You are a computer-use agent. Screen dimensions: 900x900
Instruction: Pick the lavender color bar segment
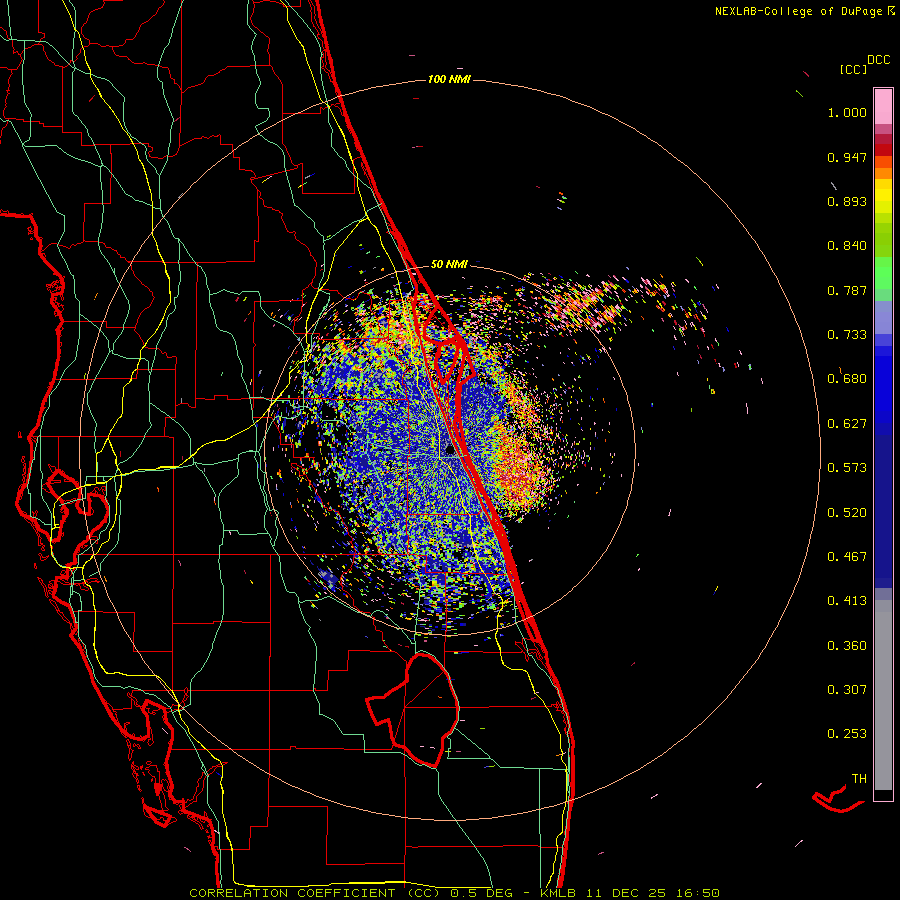point(883,317)
